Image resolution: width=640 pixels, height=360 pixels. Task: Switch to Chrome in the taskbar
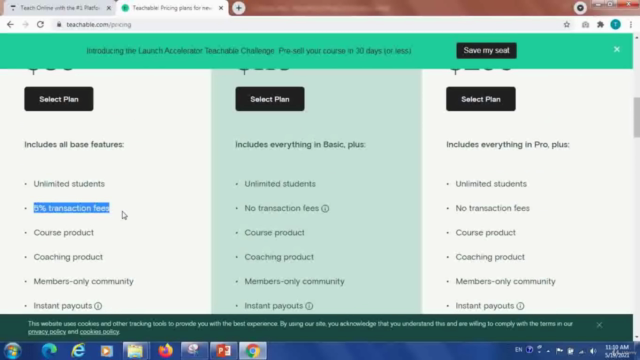point(253,351)
